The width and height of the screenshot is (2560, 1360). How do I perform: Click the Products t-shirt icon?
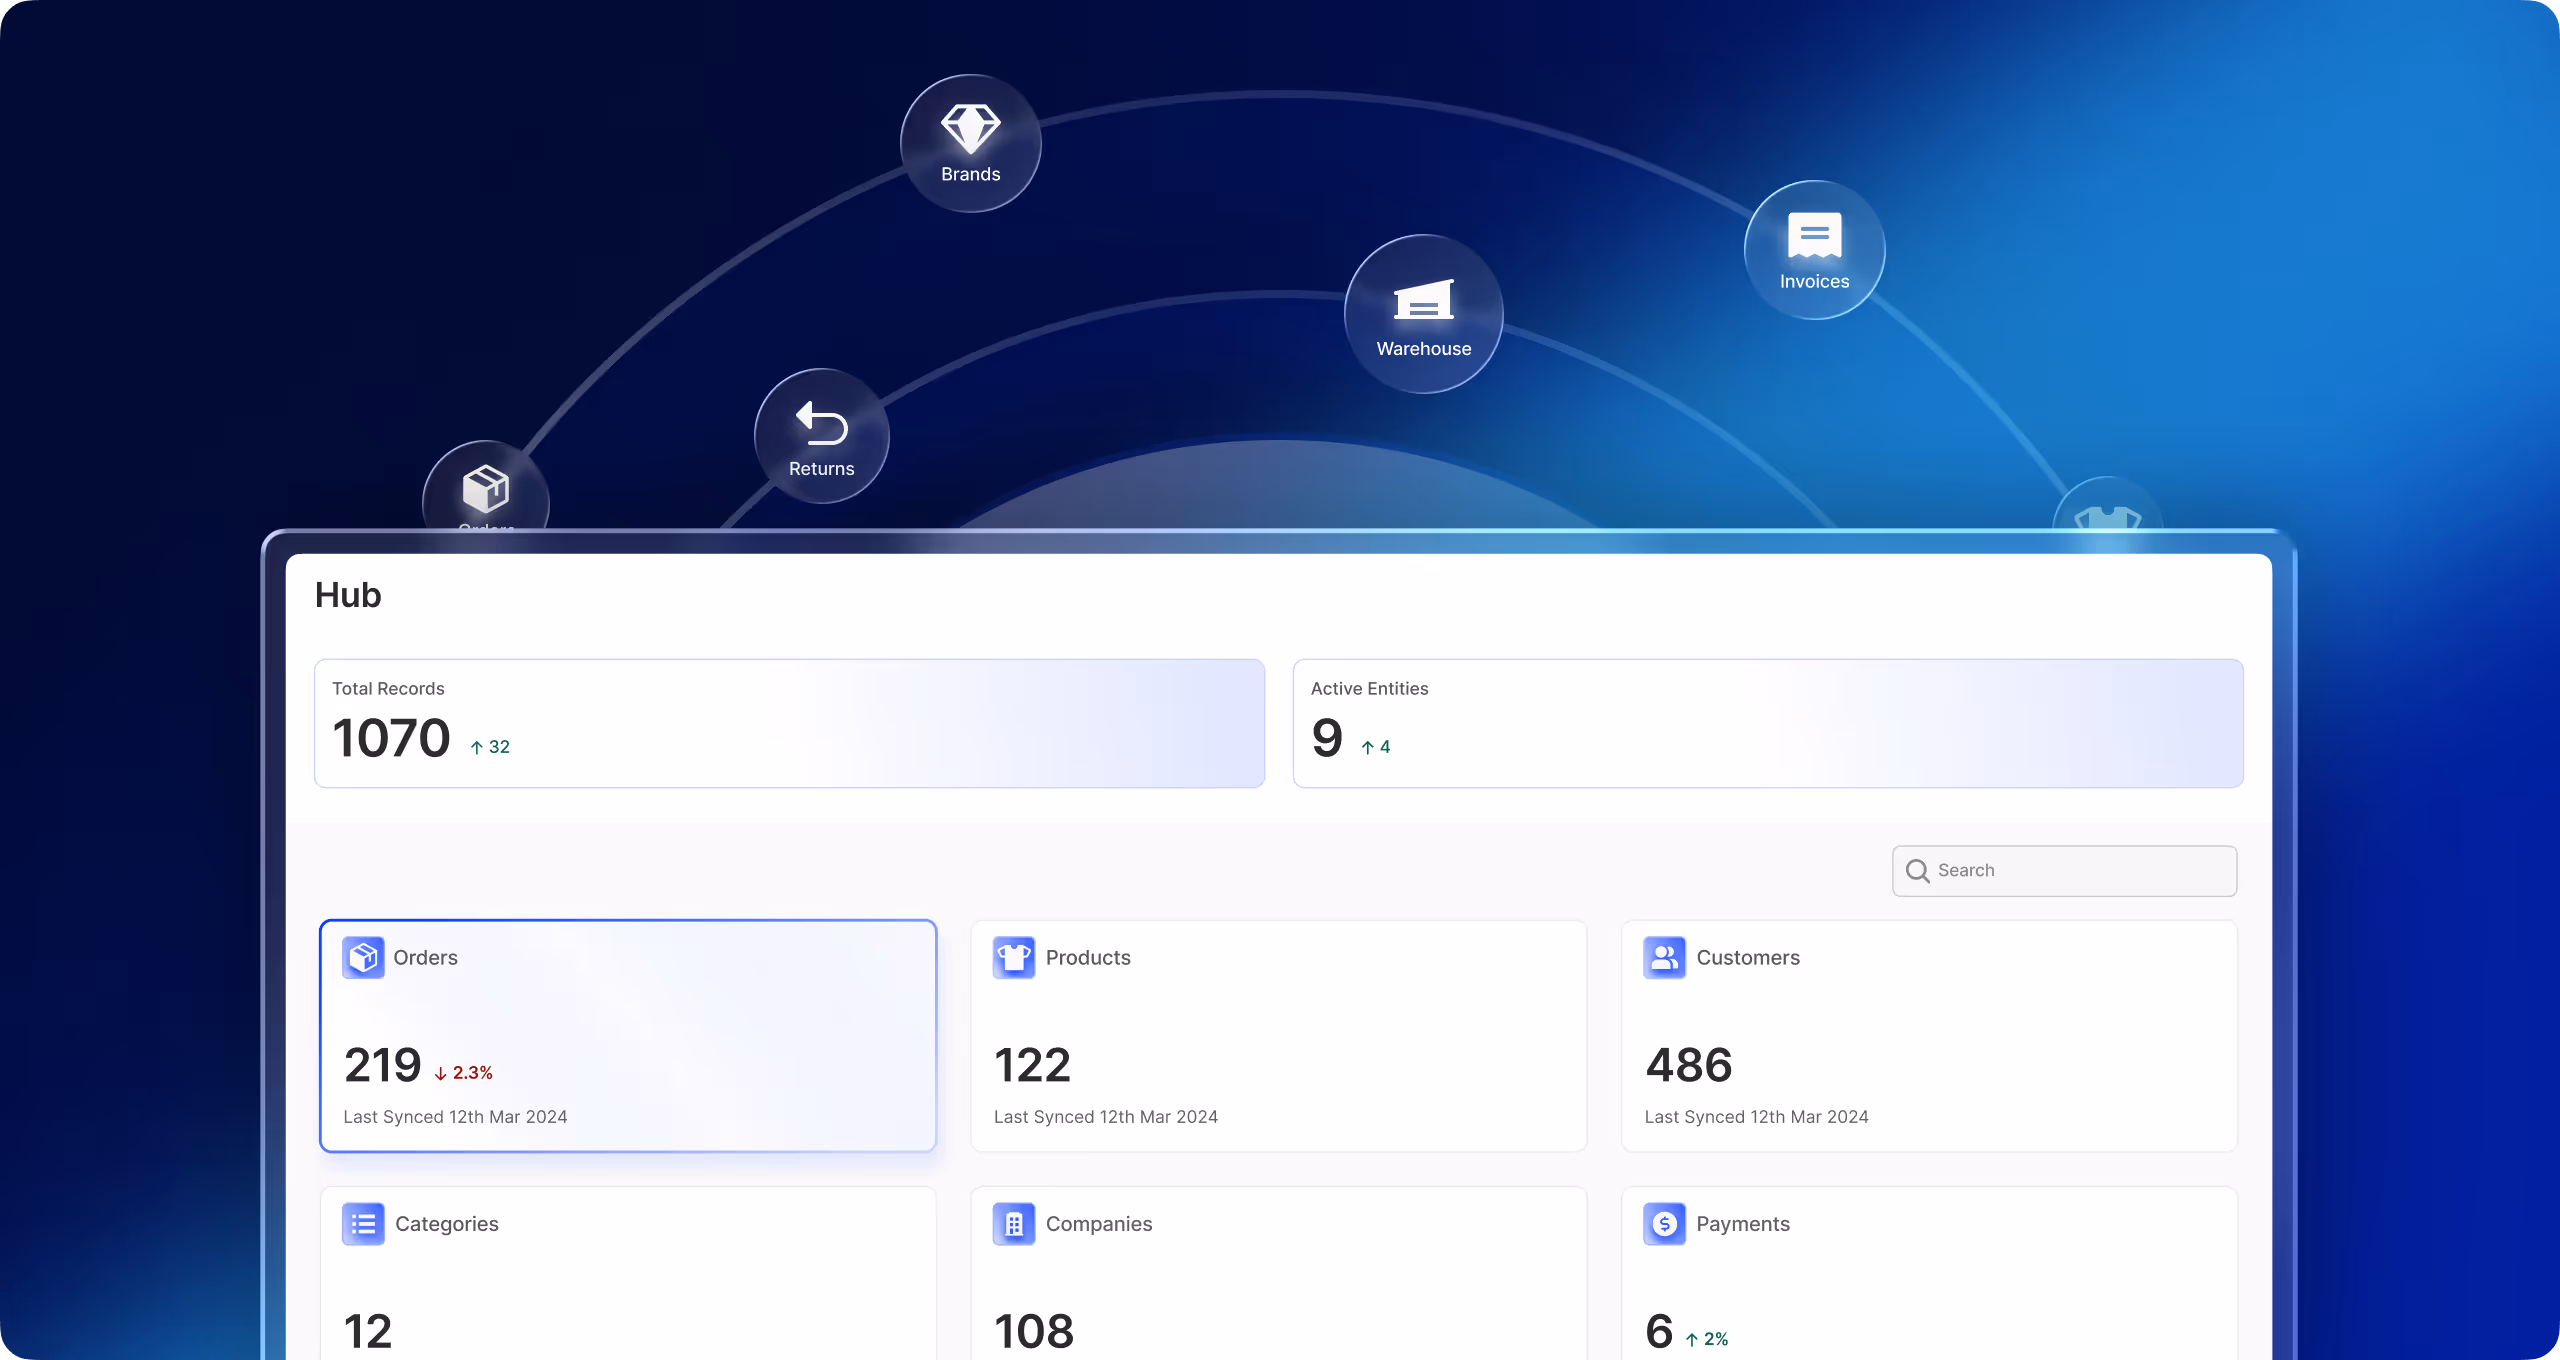tap(1014, 957)
